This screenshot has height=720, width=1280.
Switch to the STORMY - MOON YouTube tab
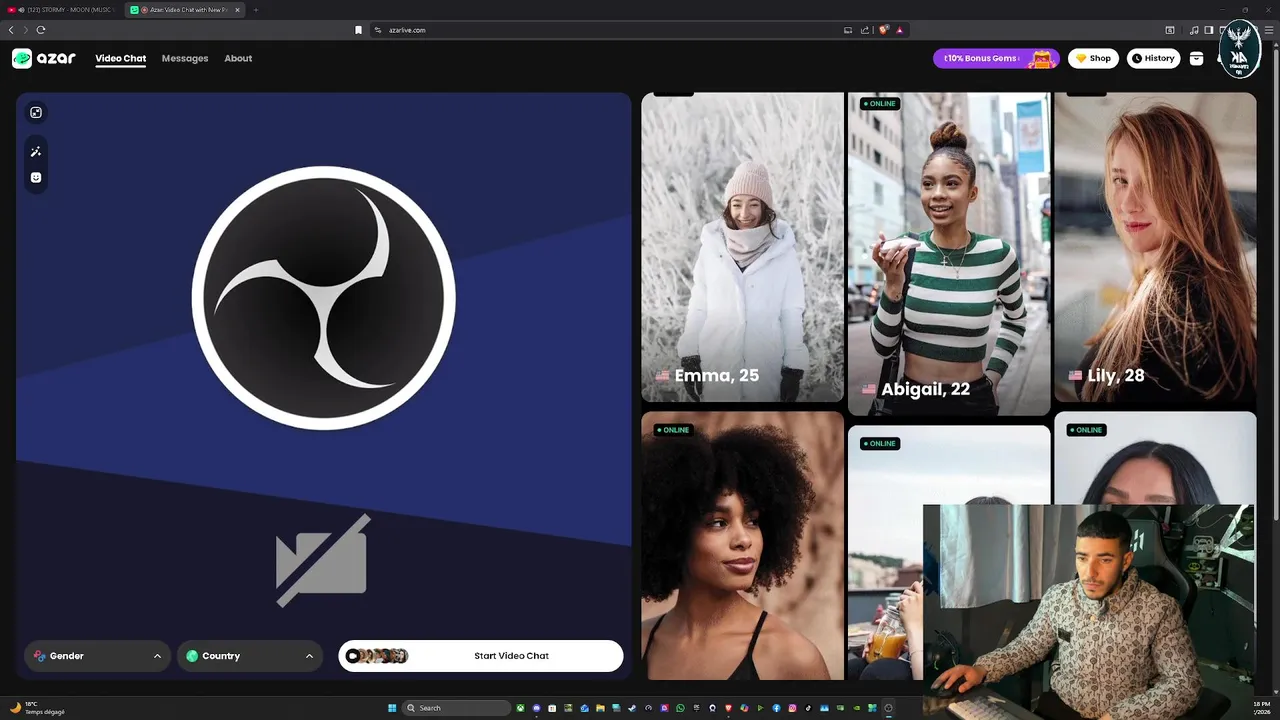coord(62,10)
